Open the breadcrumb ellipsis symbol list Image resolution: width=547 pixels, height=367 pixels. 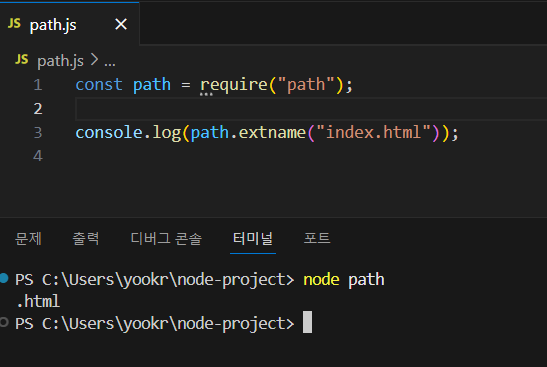110,64
